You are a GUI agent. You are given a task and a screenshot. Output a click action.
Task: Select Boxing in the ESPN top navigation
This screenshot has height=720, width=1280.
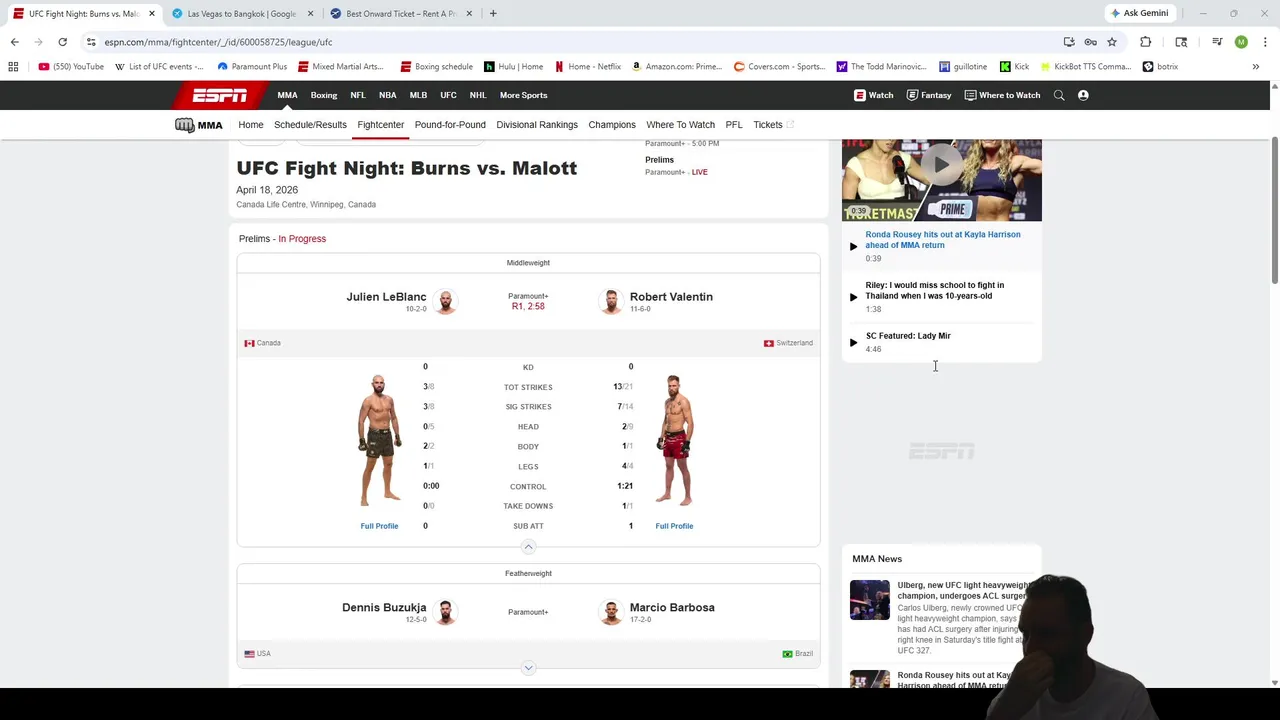324,95
